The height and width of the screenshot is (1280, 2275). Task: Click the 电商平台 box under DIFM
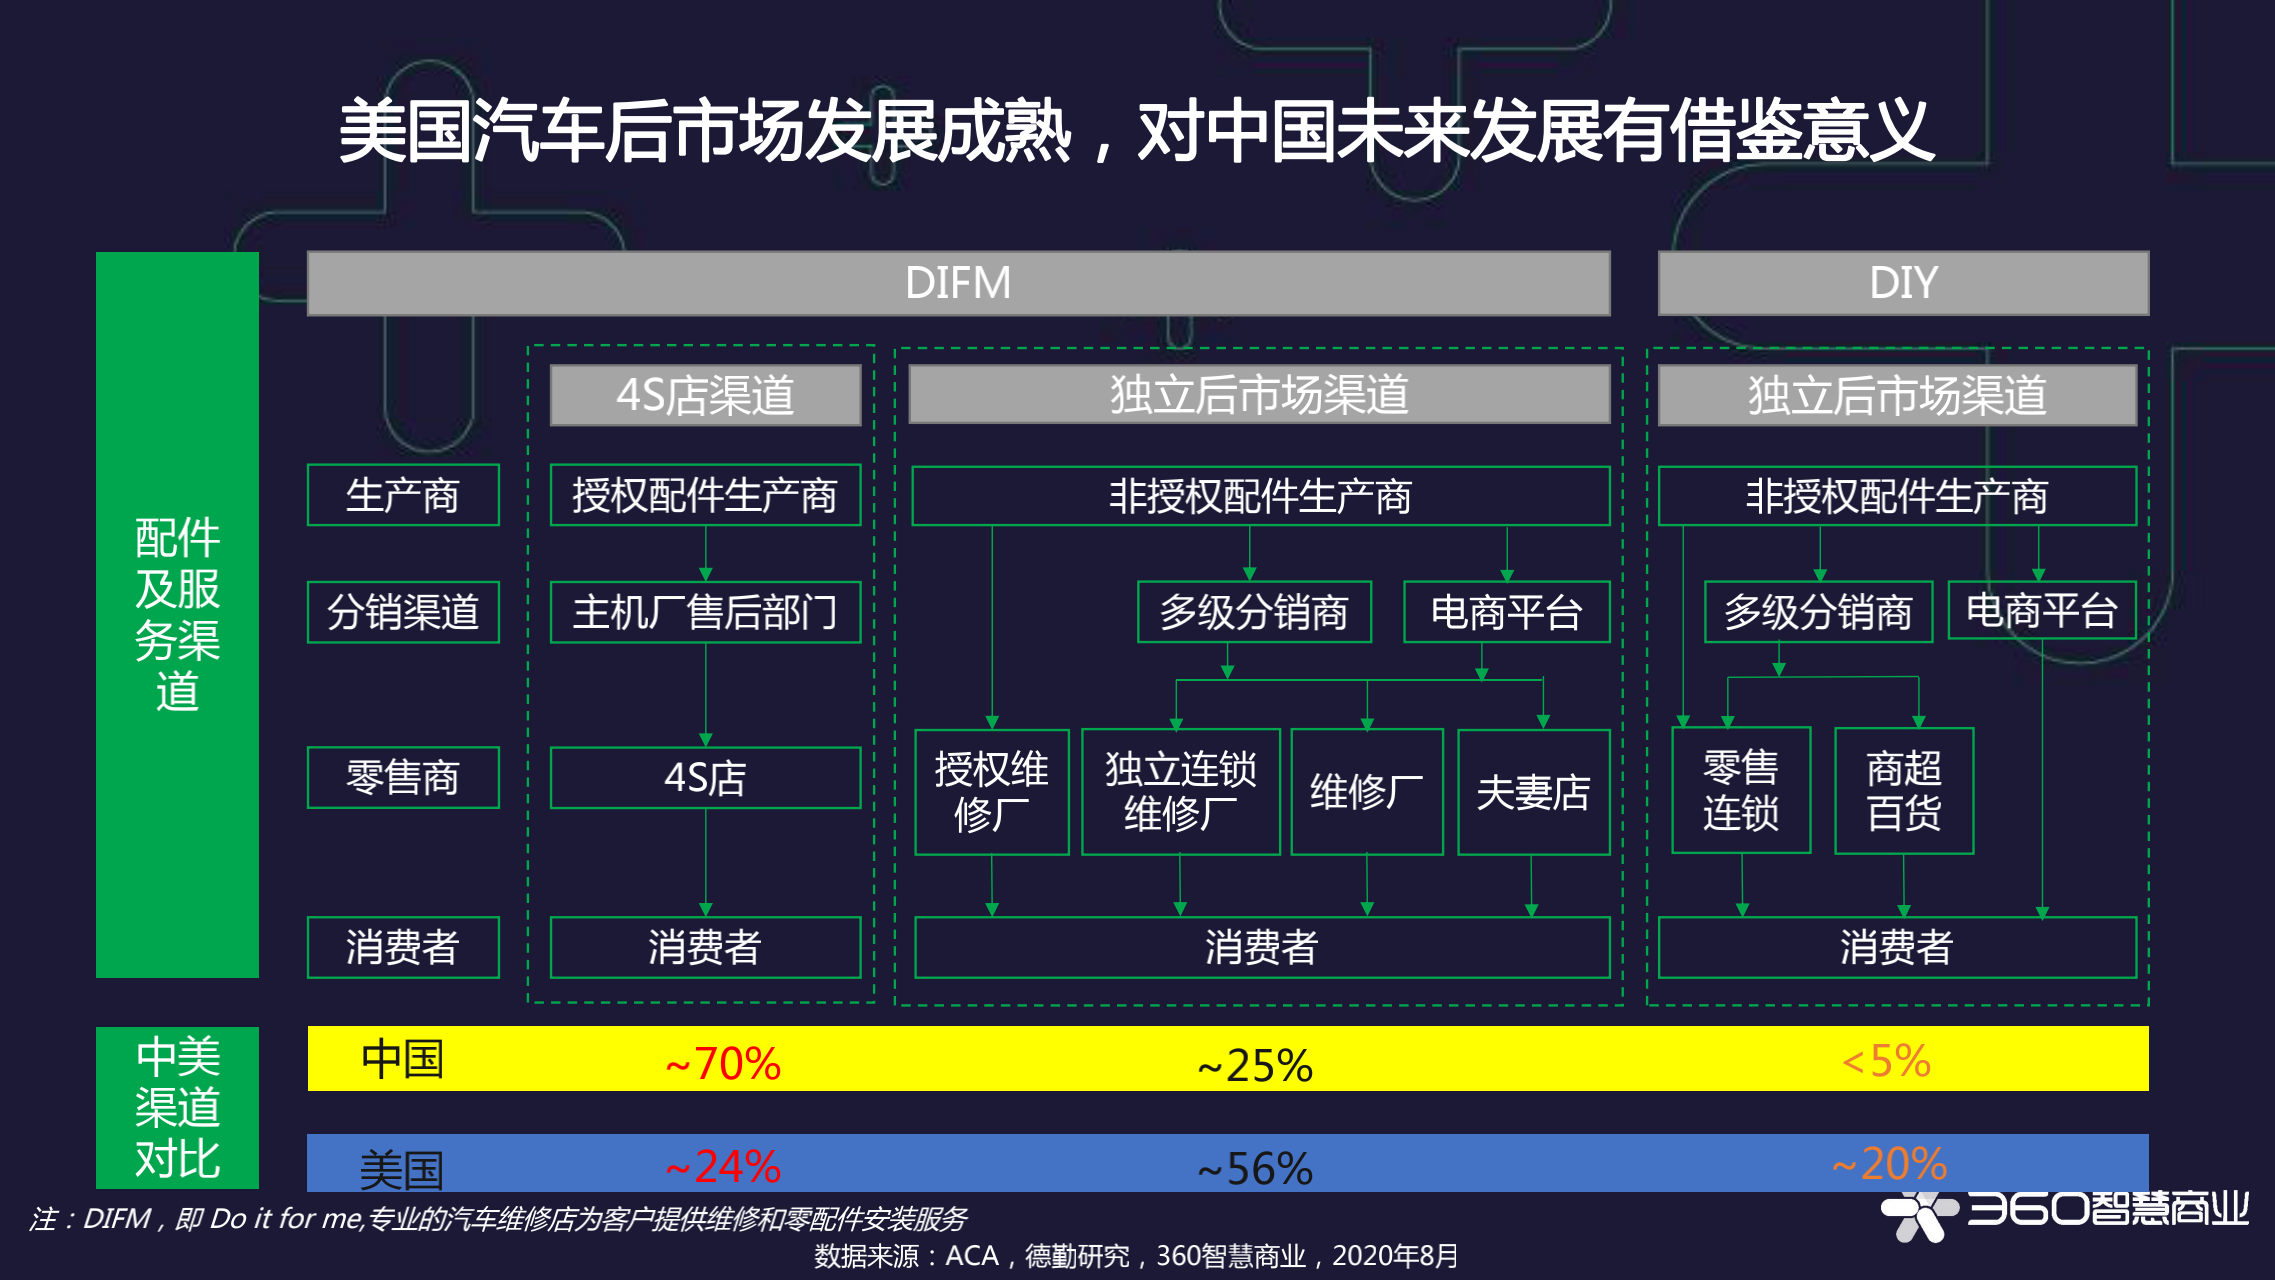pyautogui.click(x=1506, y=612)
